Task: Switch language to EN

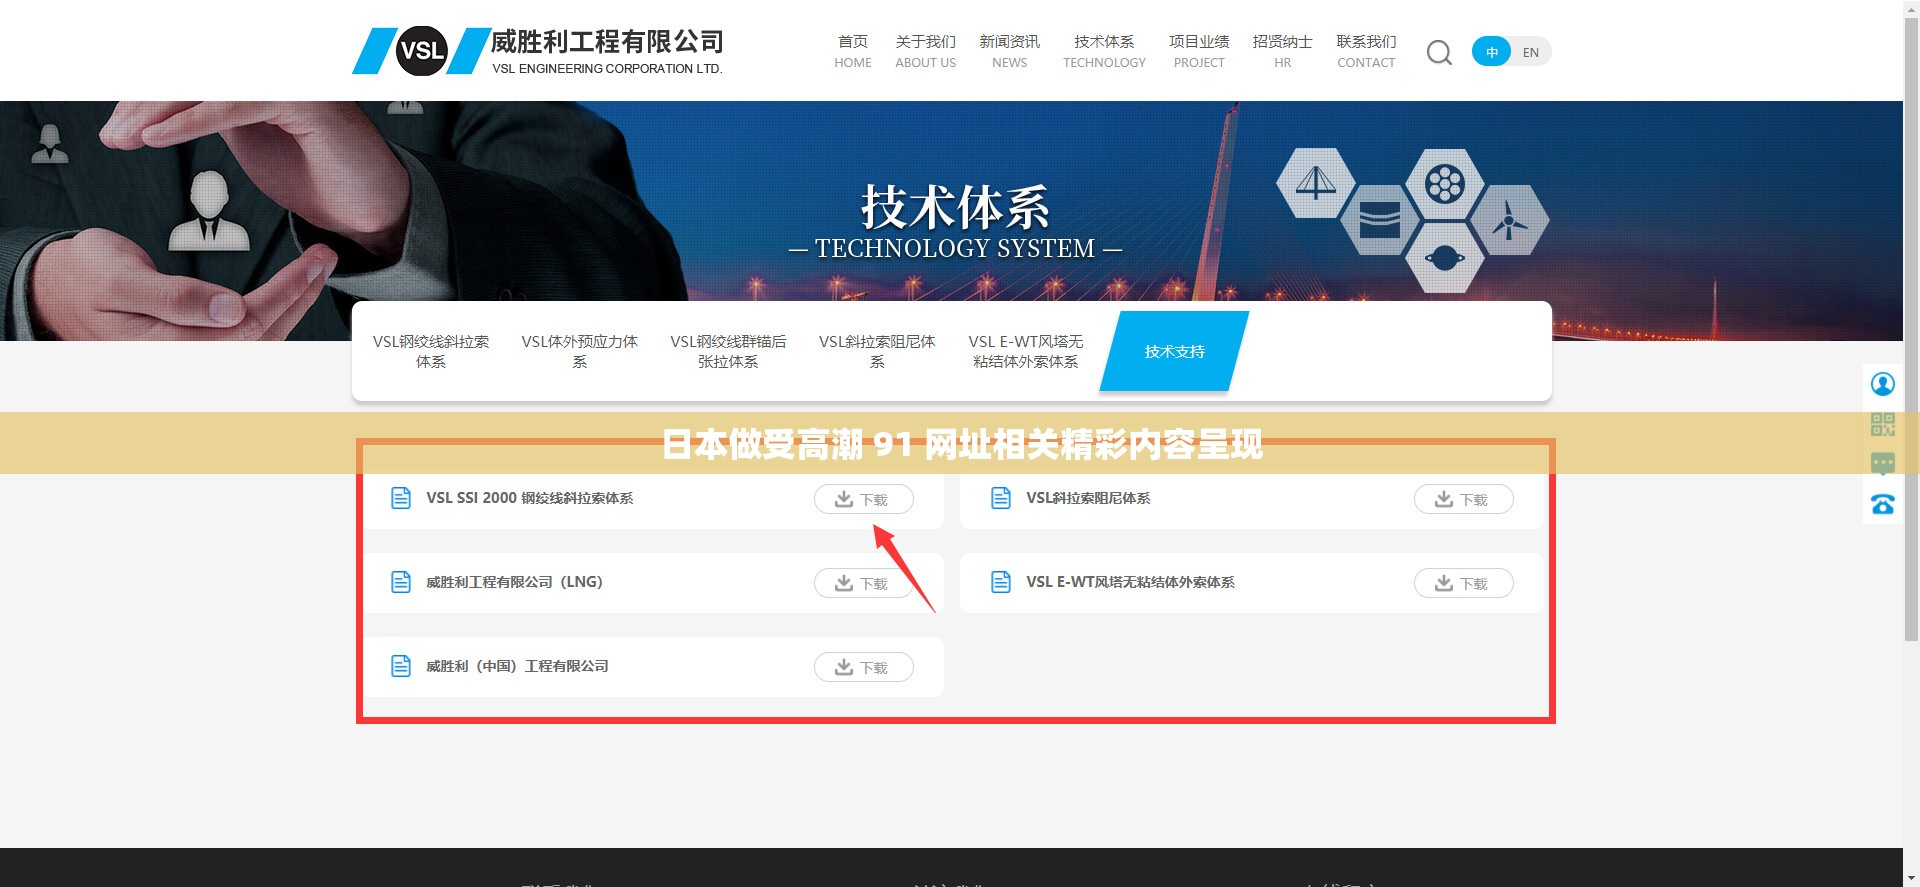Action: pos(1530,52)
